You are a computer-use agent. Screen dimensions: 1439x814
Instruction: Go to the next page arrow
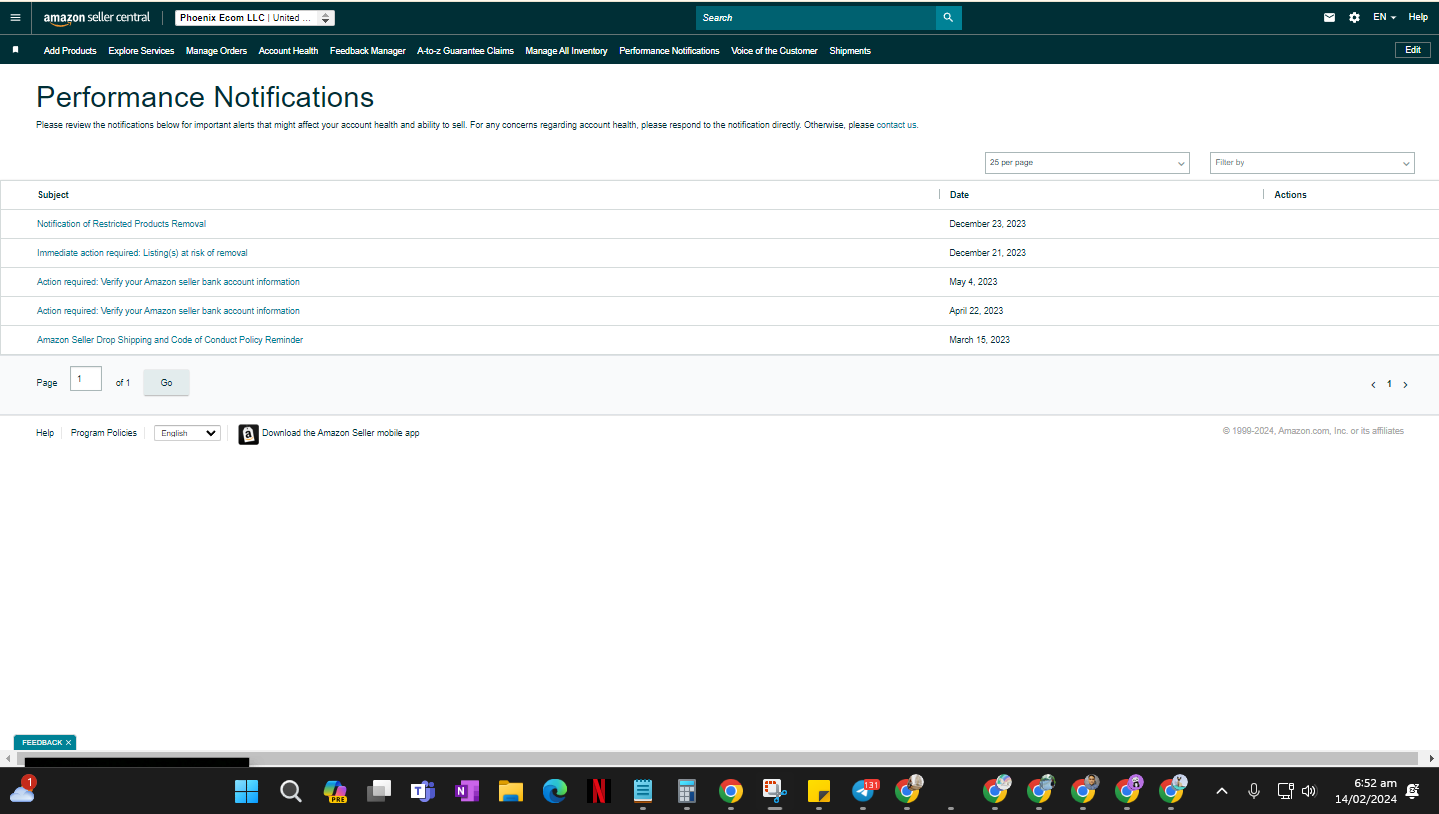pyautogui.click(x=1405, y=385)
